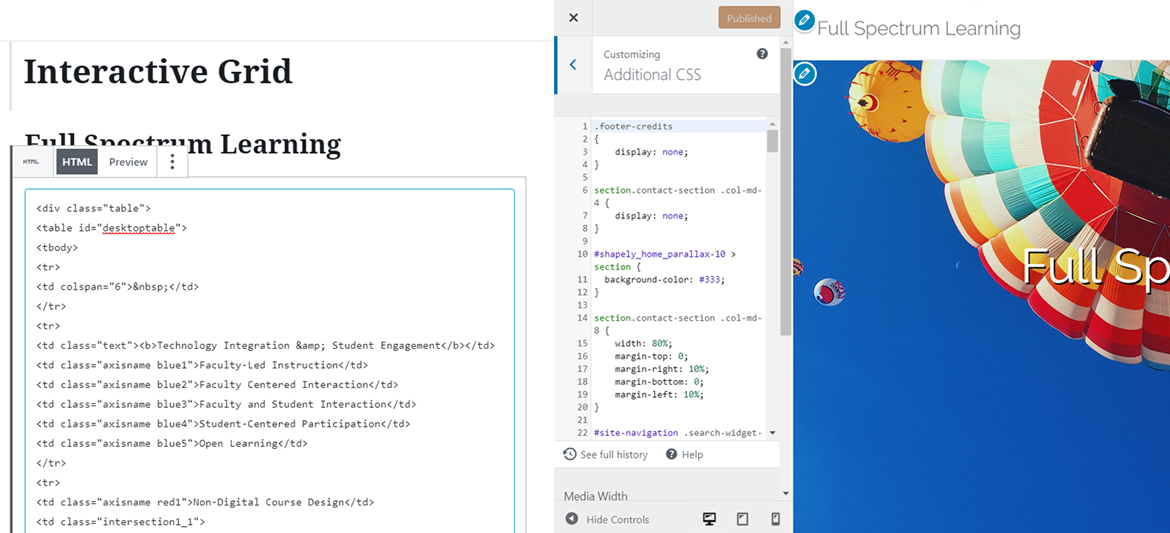Go back using the Customizer back chevron
Image resolution: width=1170 pixels, height=533 pixels.
573,65
